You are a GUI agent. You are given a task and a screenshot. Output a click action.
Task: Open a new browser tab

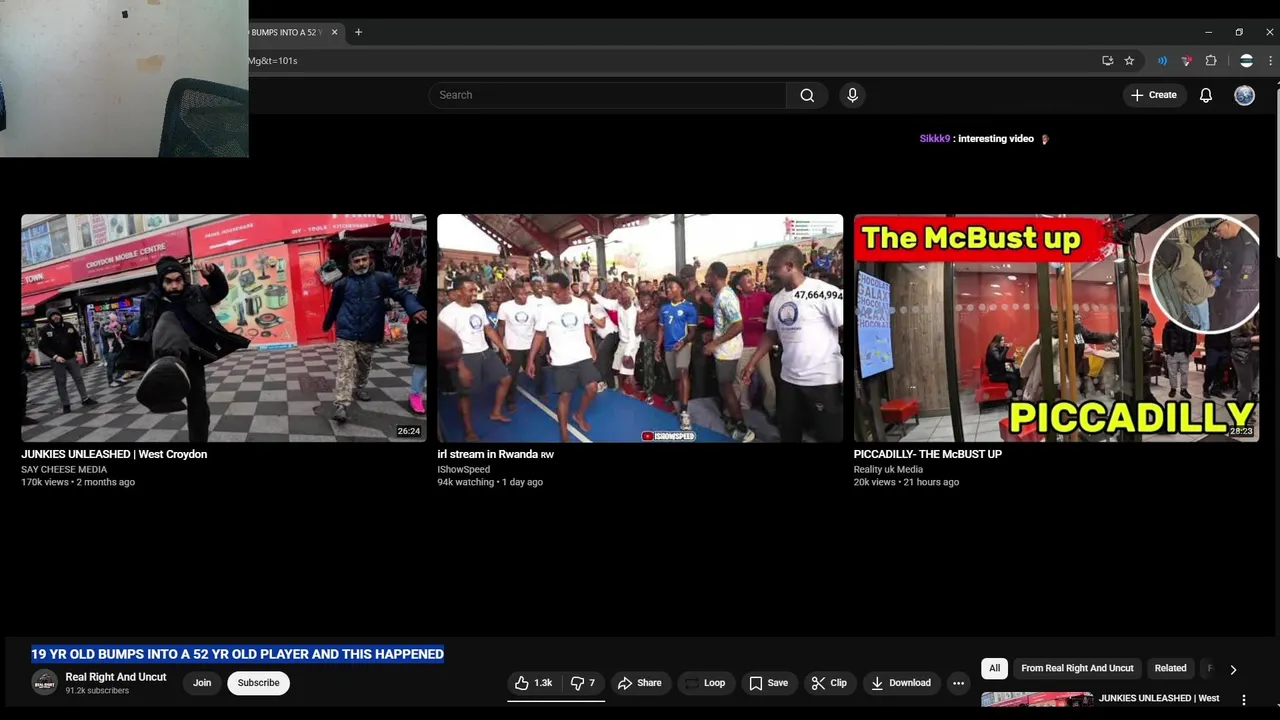point(358,32)
